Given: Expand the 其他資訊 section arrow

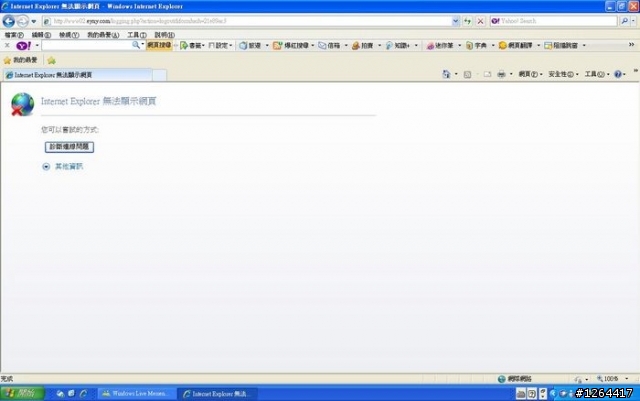Looking at the screenshot, I should click(46, 167).
